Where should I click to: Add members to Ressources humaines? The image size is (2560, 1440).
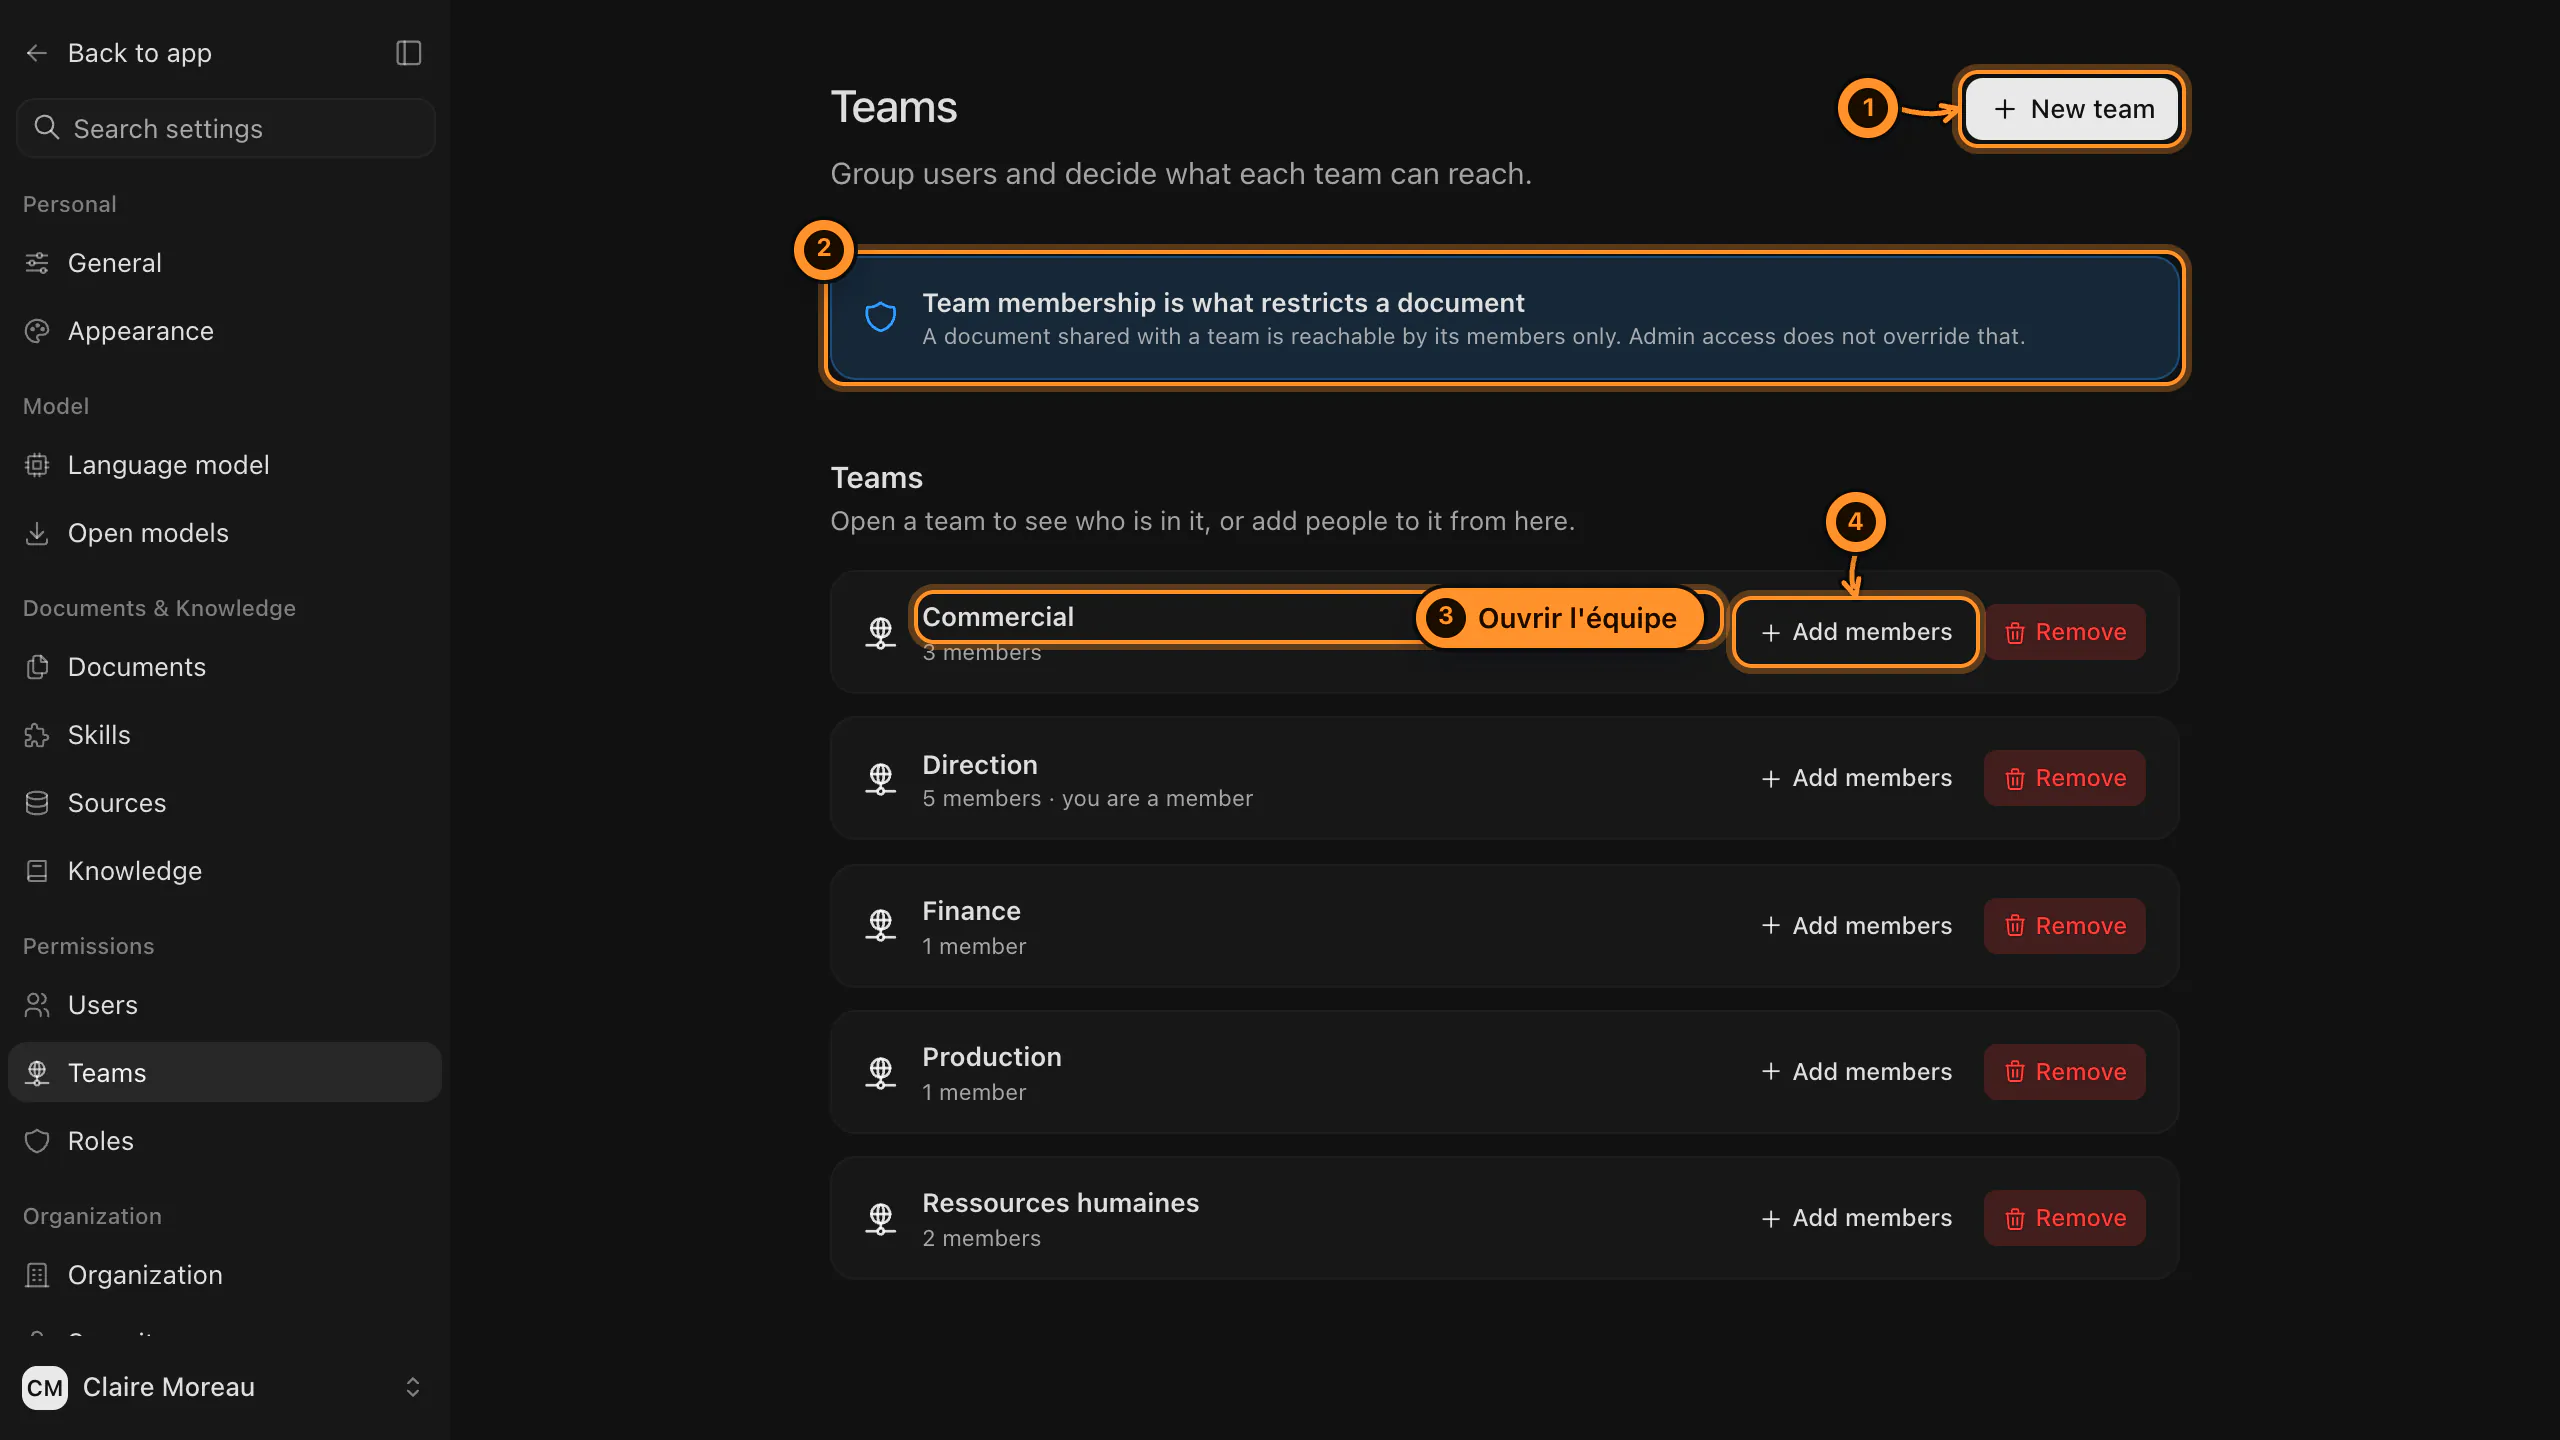pyautogui.click(x=1856, y=1218)
